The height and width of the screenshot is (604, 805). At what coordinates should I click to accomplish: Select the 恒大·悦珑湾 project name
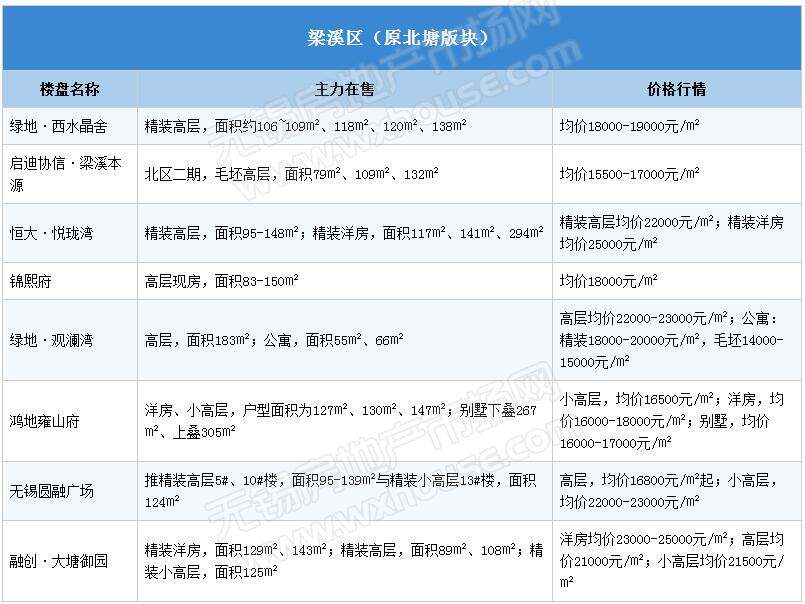51,234
